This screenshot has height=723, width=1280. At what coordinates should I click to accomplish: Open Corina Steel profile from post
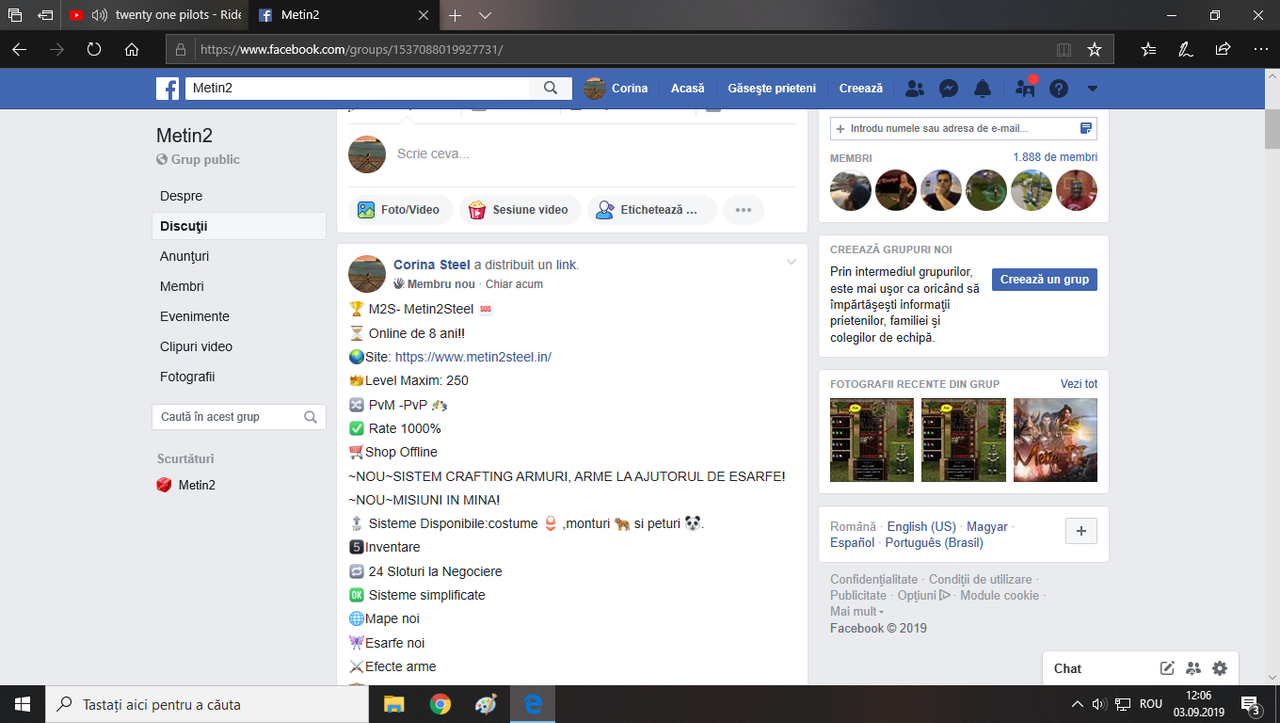[x=432, y=265]
